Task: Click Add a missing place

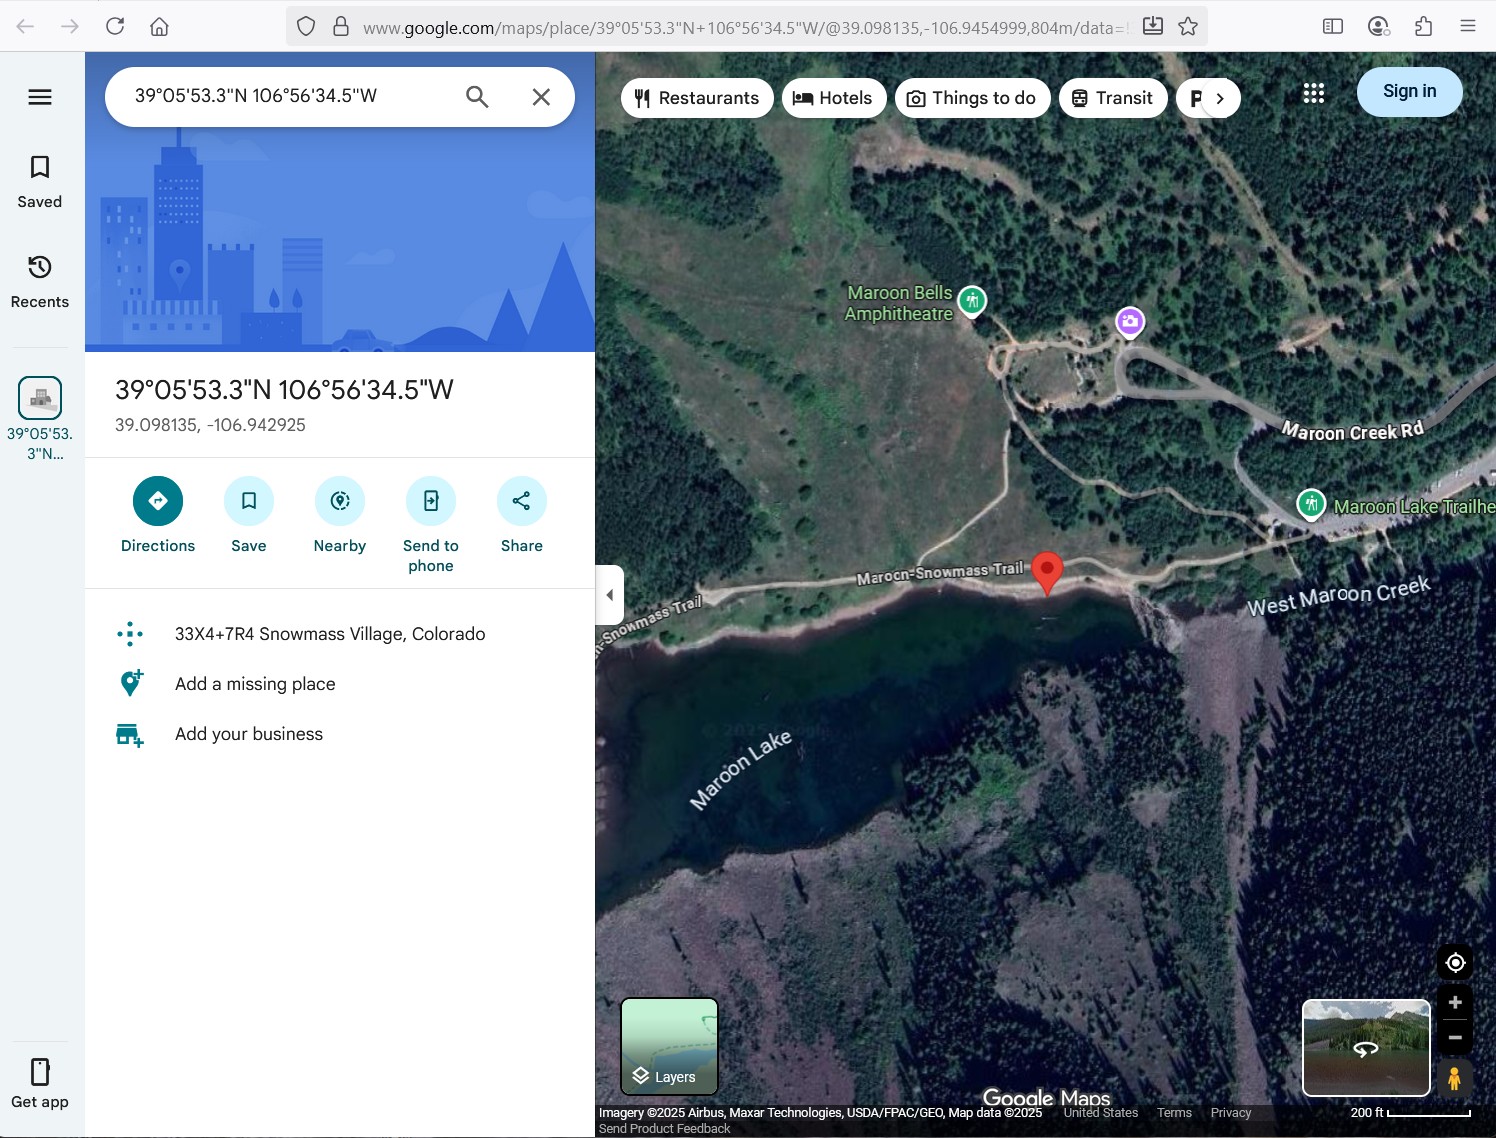Action: point(340,684)
